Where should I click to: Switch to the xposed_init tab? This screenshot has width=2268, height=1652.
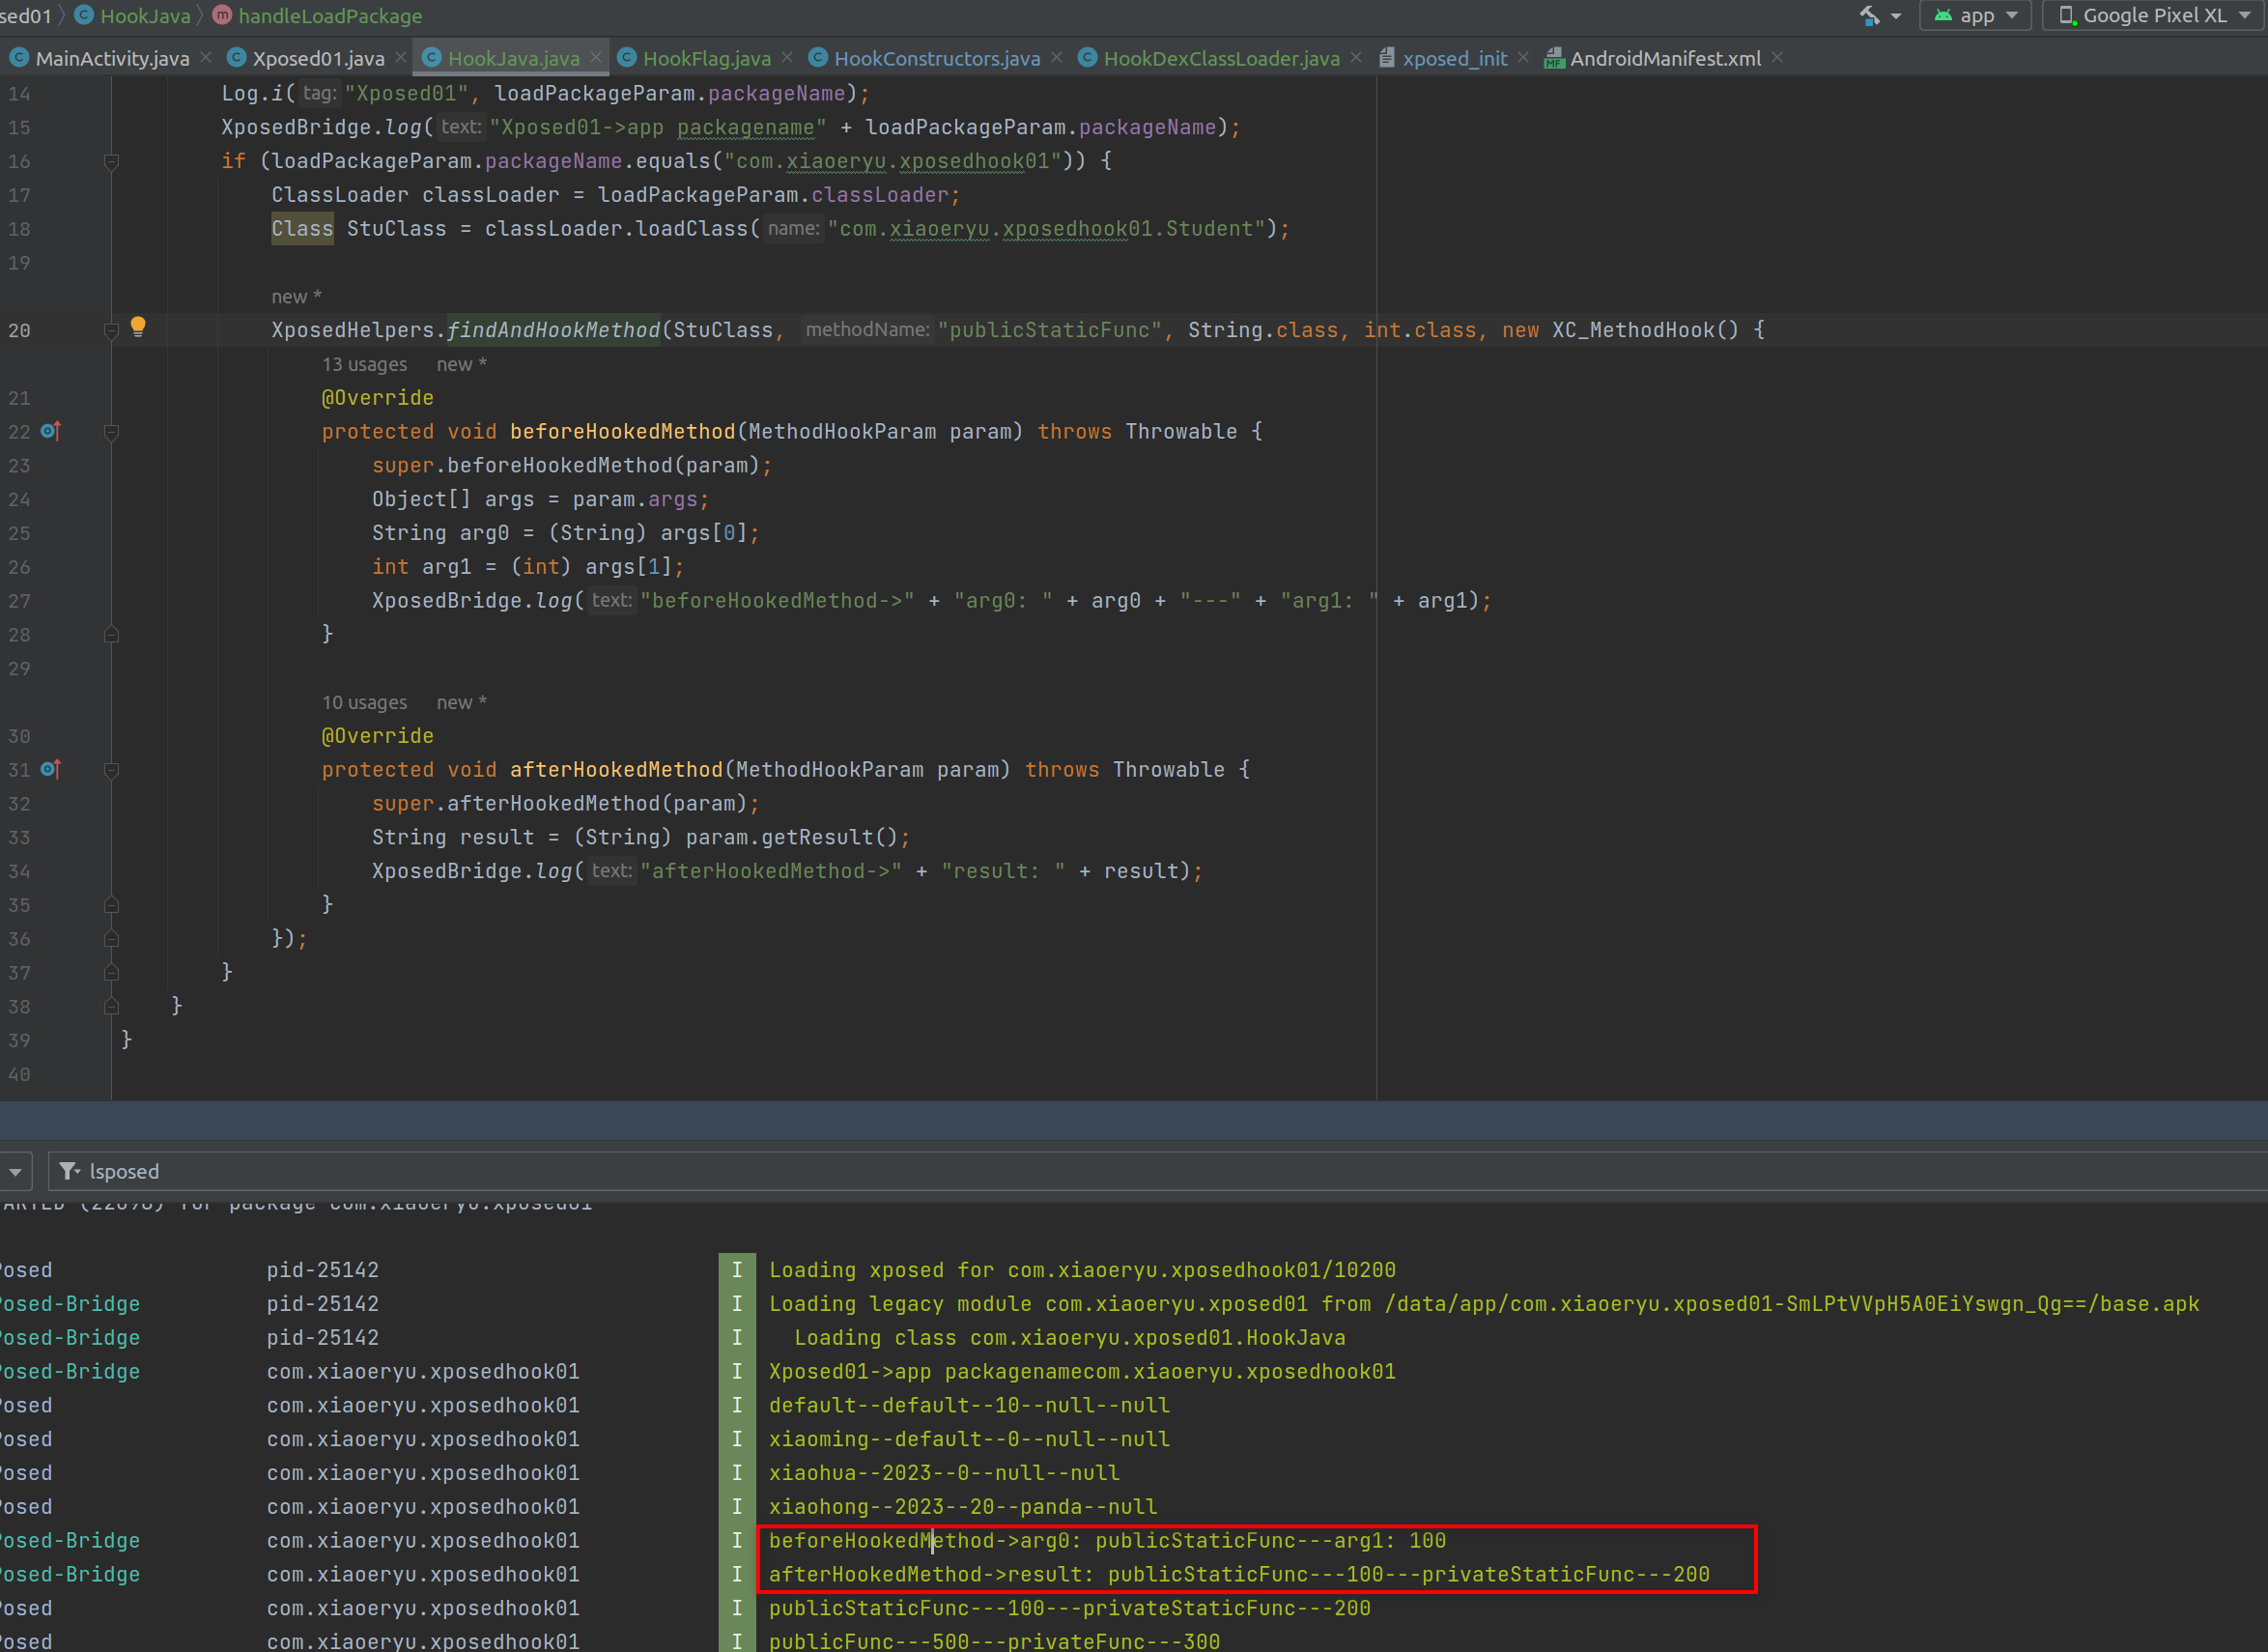(x=1453, y=58)
